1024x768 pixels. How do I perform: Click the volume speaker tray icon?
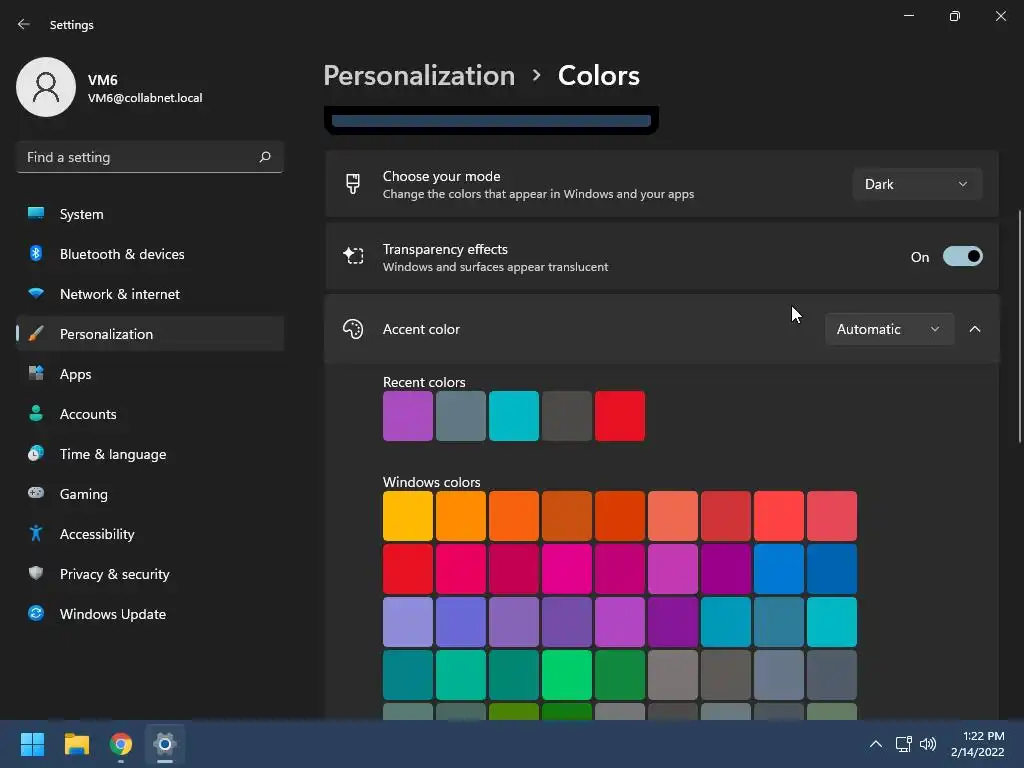pos(927,744)
